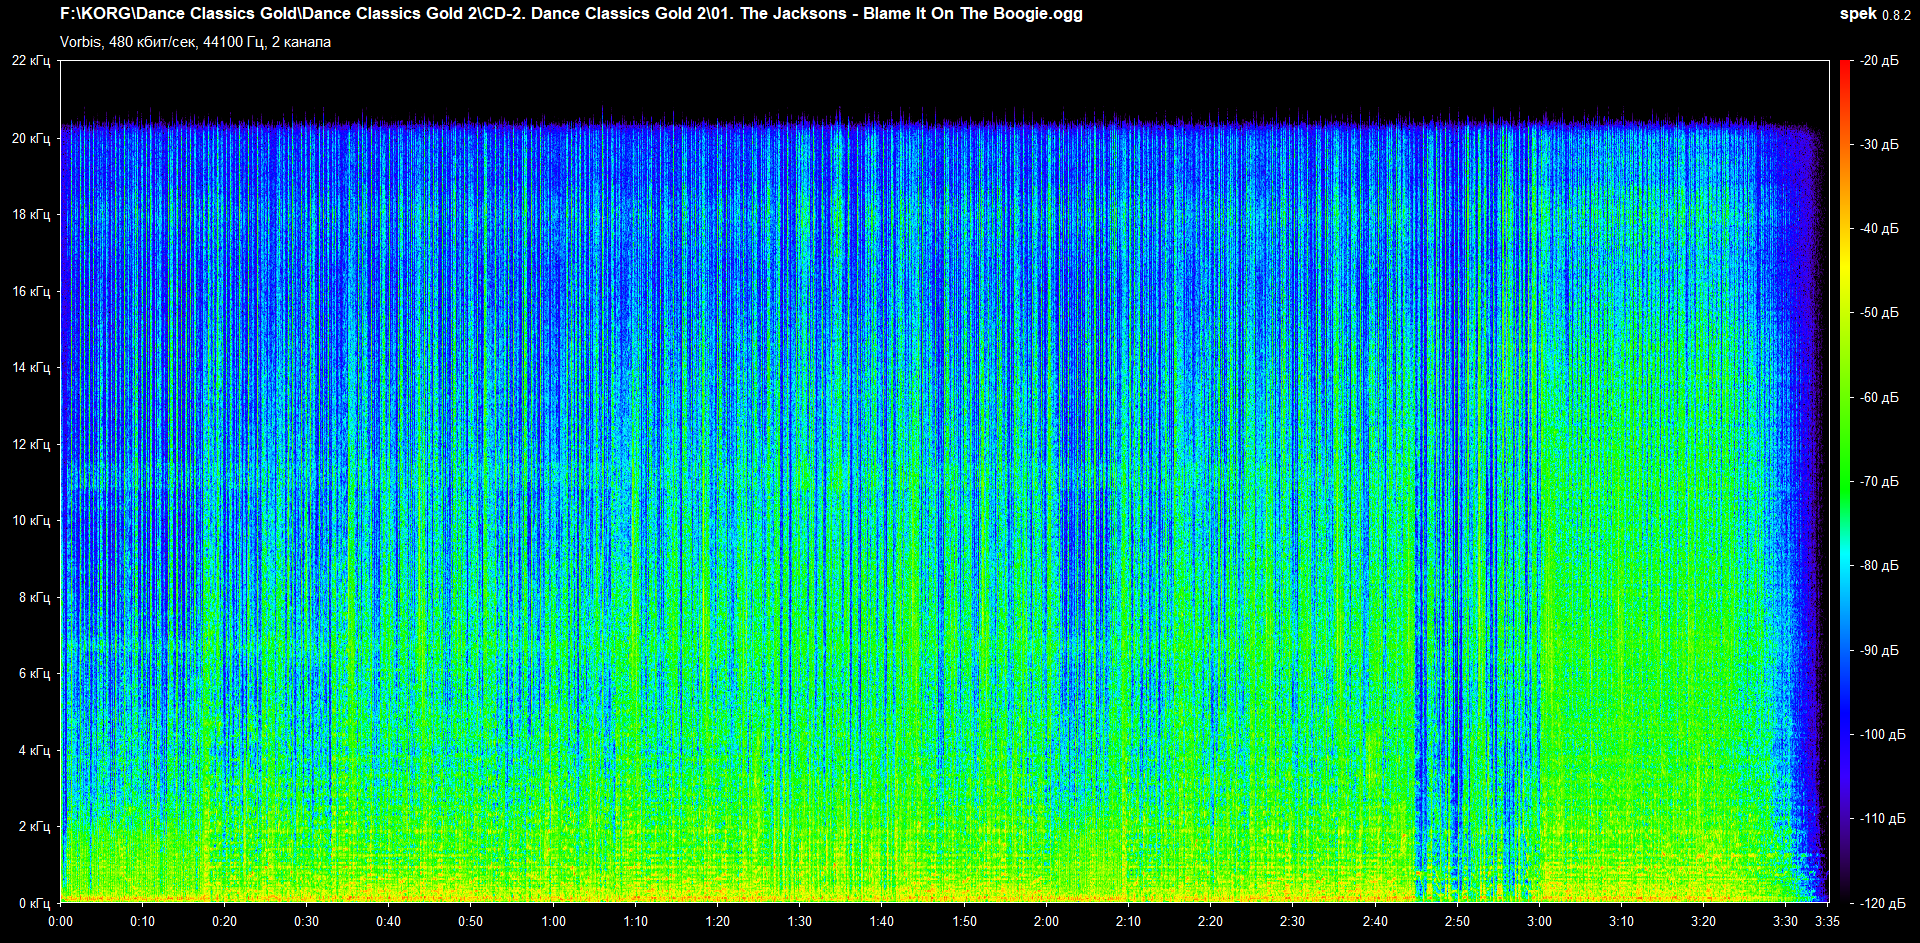
Task: Select the 0:00 start time marker
Action: click(61, 921)
